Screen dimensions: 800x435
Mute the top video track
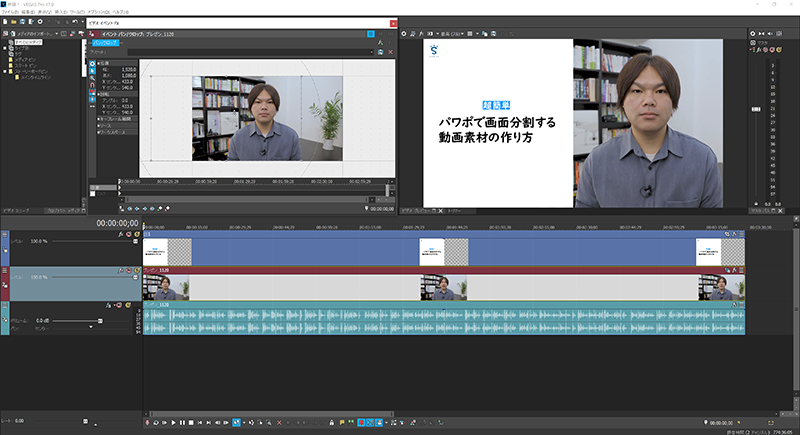pyautogui.click(x=129, y=235)
